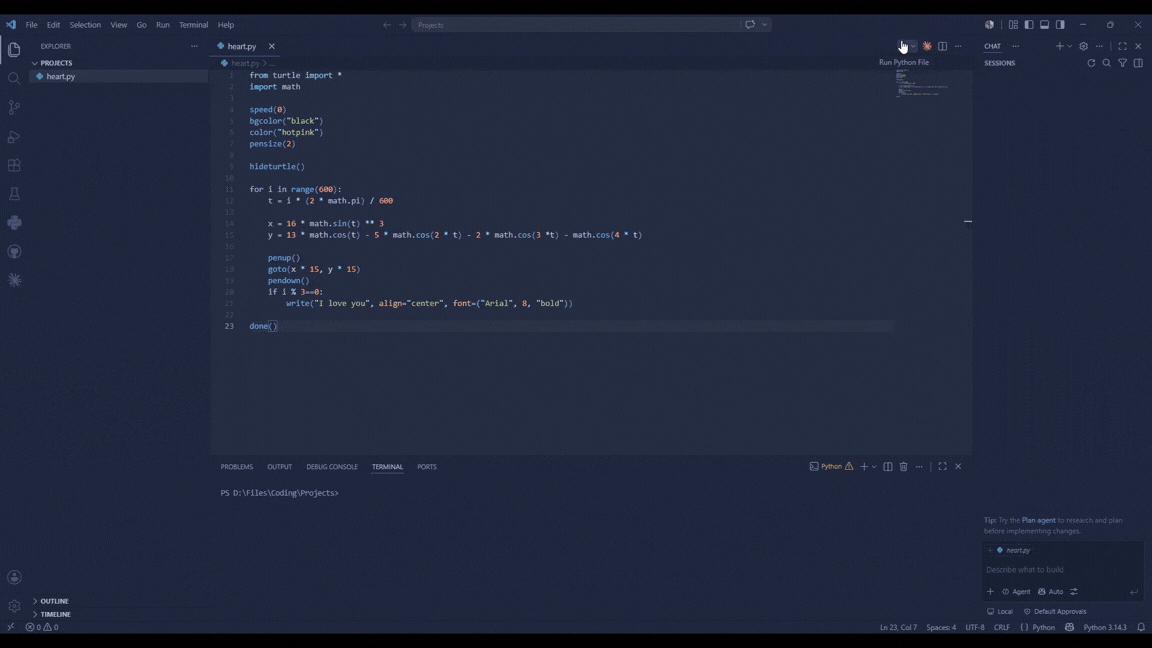Click the Plan agent link

pyautogui.click(x=1038, y=520)
